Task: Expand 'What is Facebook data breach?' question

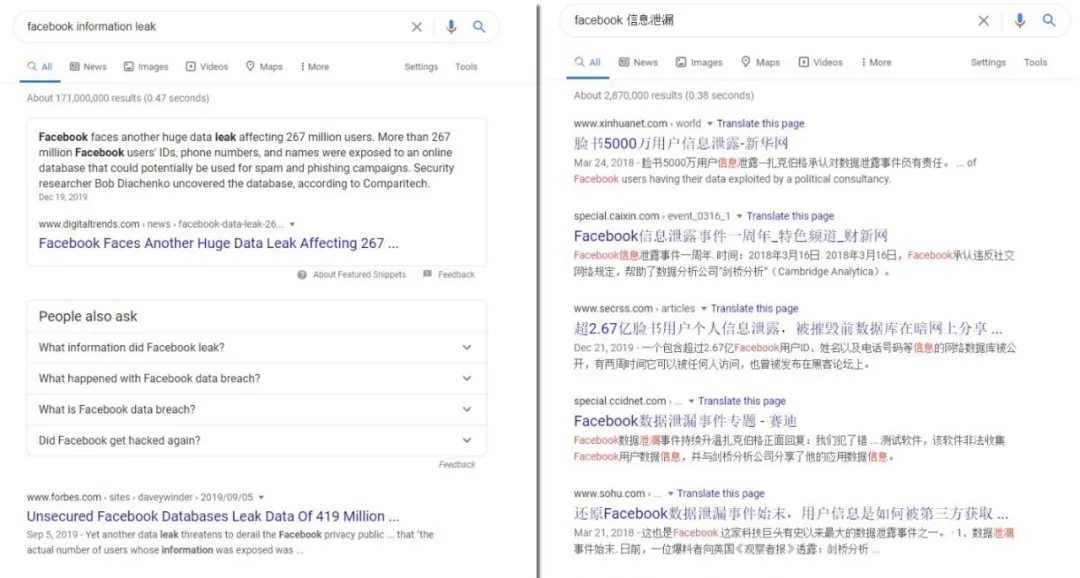Action: coord(256,409)
